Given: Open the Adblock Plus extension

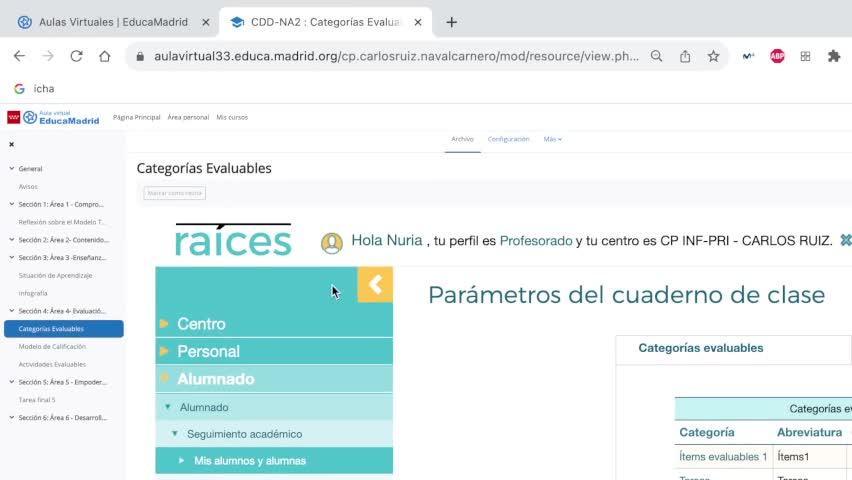Looking at the screenshot, I should pos(777,56).
